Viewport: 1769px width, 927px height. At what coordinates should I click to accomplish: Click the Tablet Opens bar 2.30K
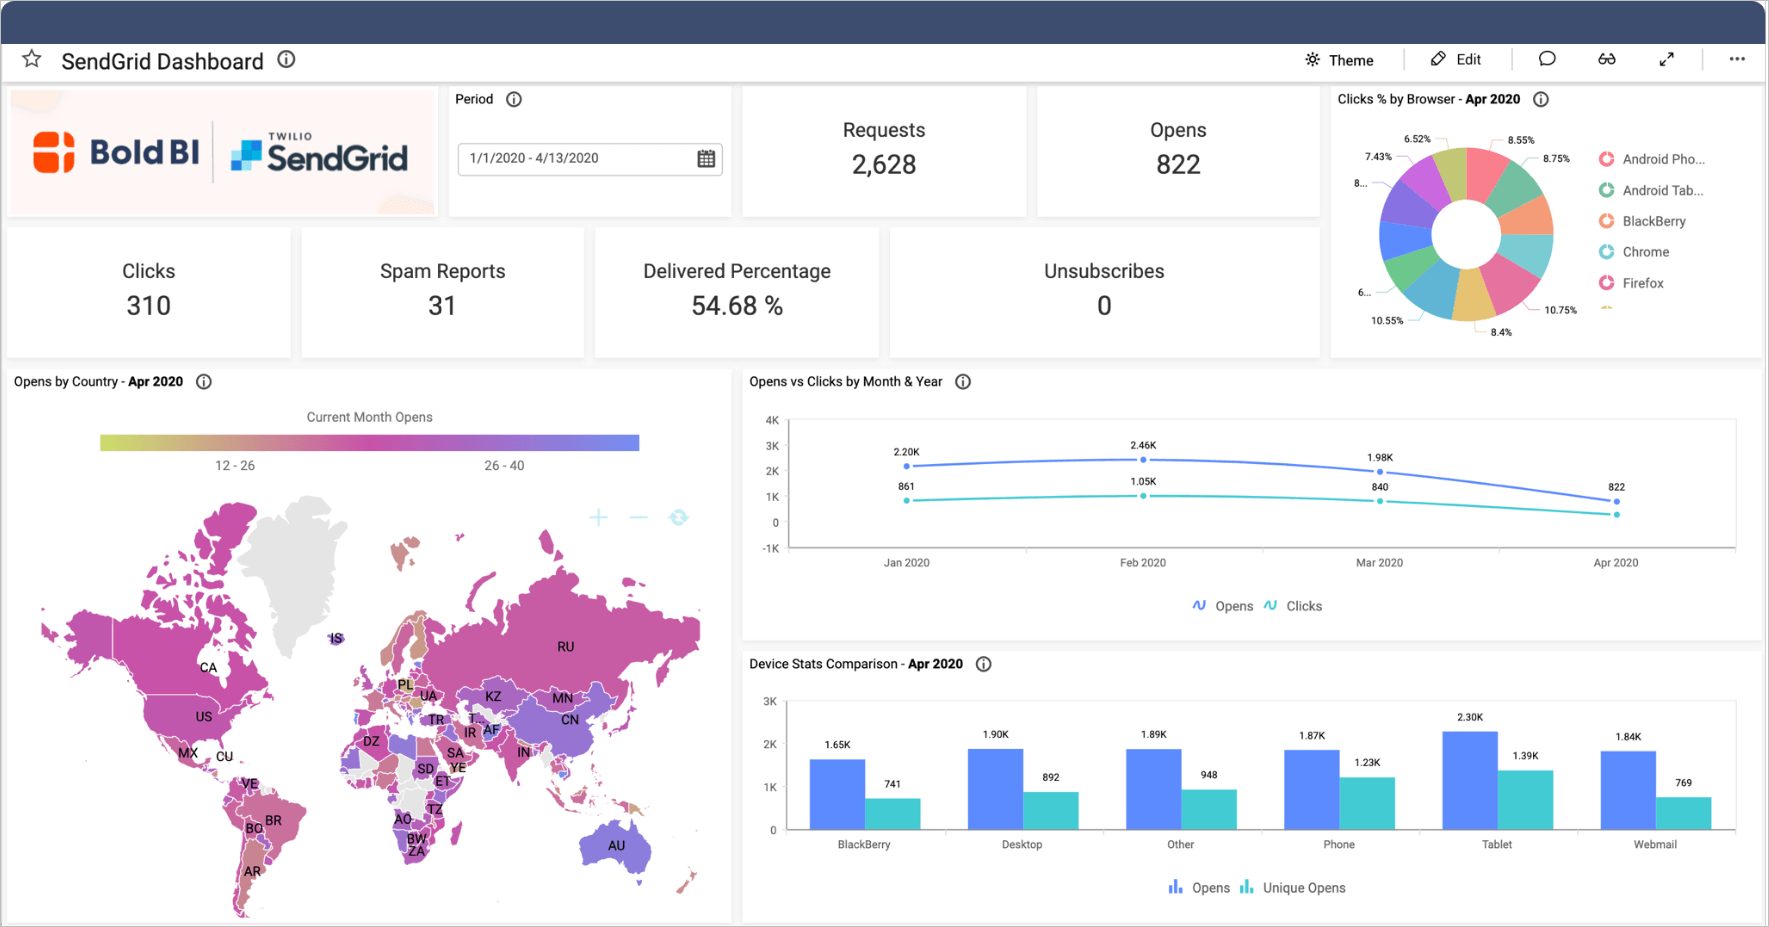1470,780
